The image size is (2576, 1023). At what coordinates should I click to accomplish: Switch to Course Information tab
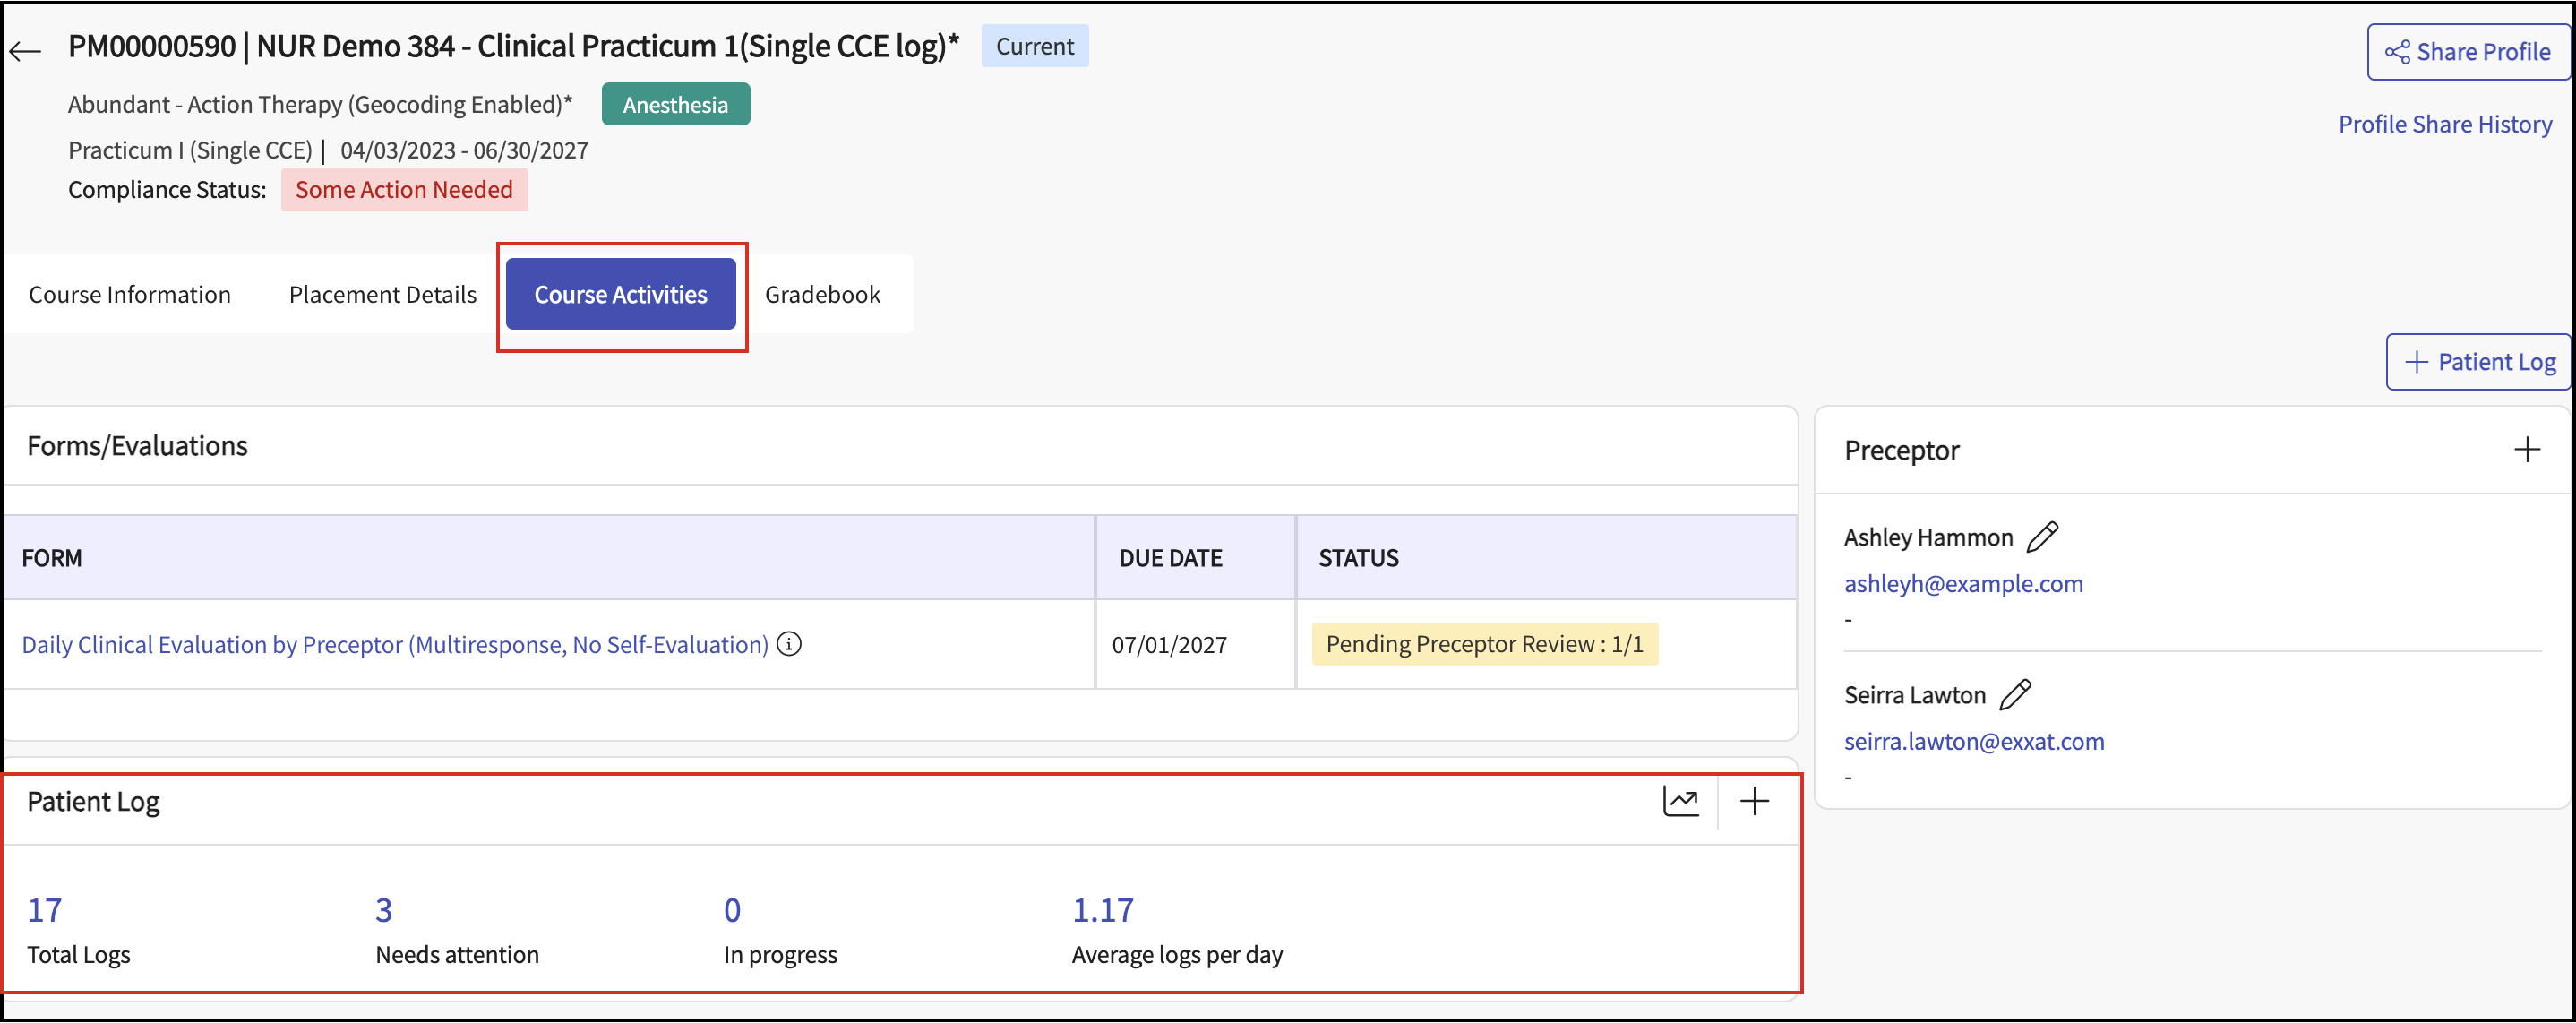[130, 294]
